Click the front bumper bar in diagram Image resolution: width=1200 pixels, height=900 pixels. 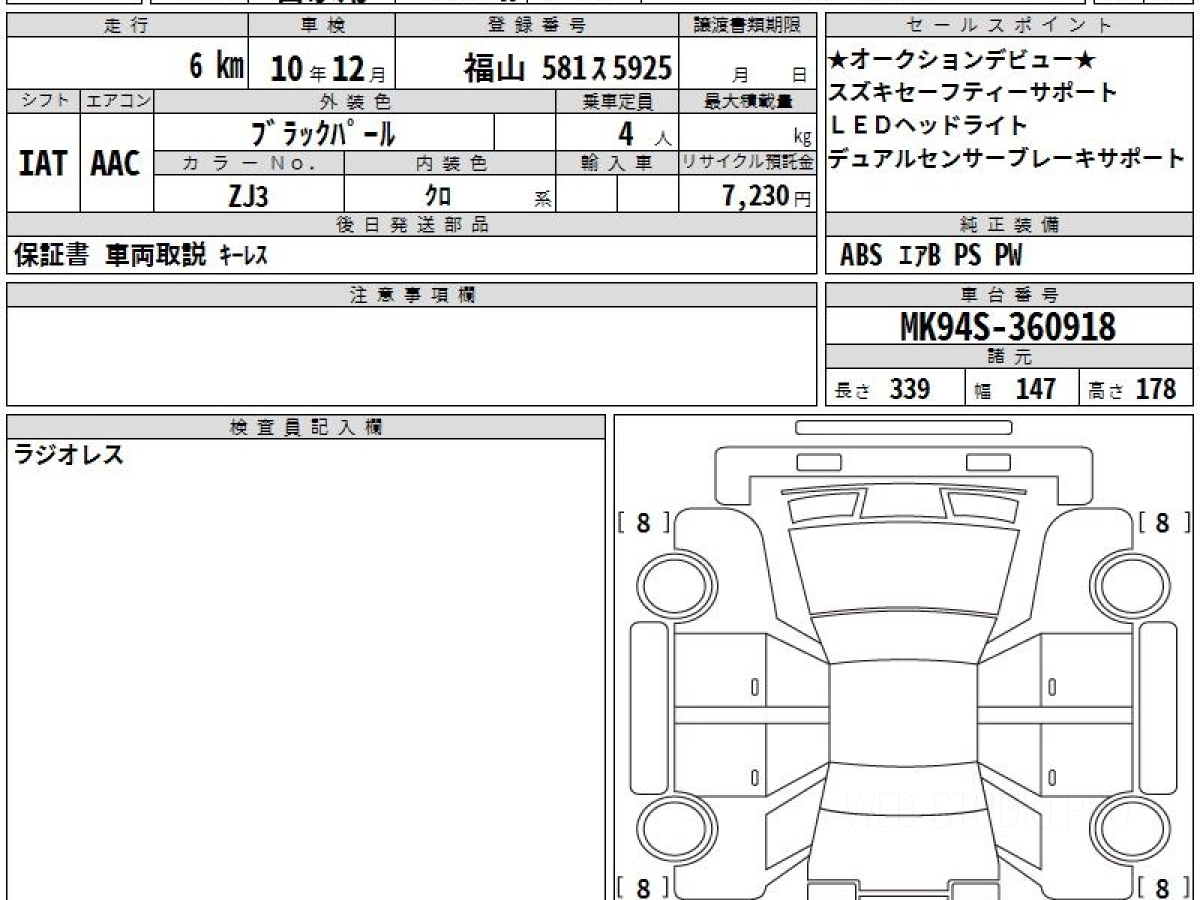(x=903, y=427)
